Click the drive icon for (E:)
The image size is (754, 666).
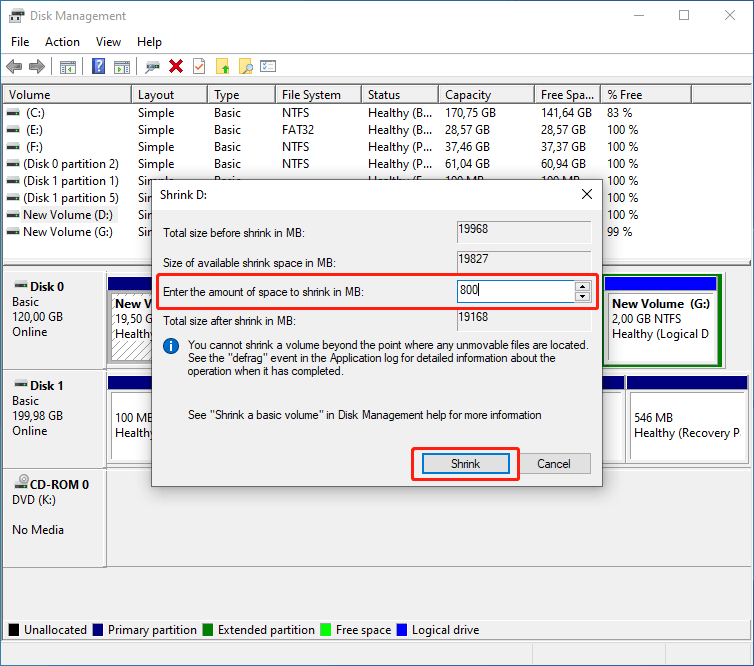coord(13,130)
